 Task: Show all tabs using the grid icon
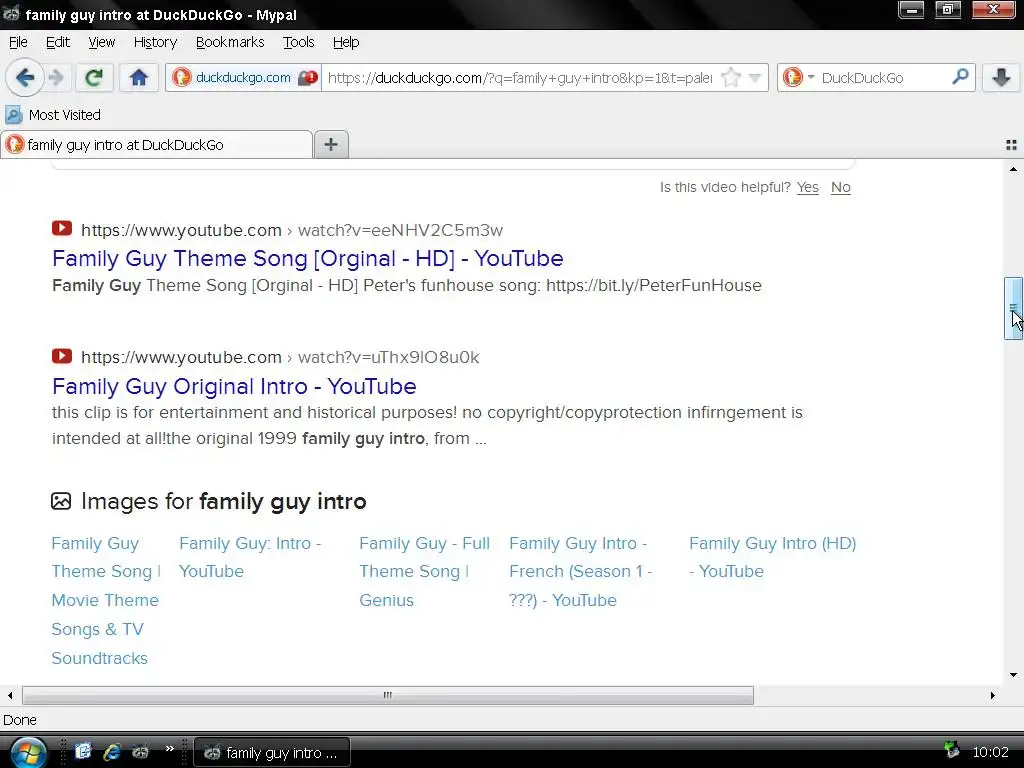1011,145
